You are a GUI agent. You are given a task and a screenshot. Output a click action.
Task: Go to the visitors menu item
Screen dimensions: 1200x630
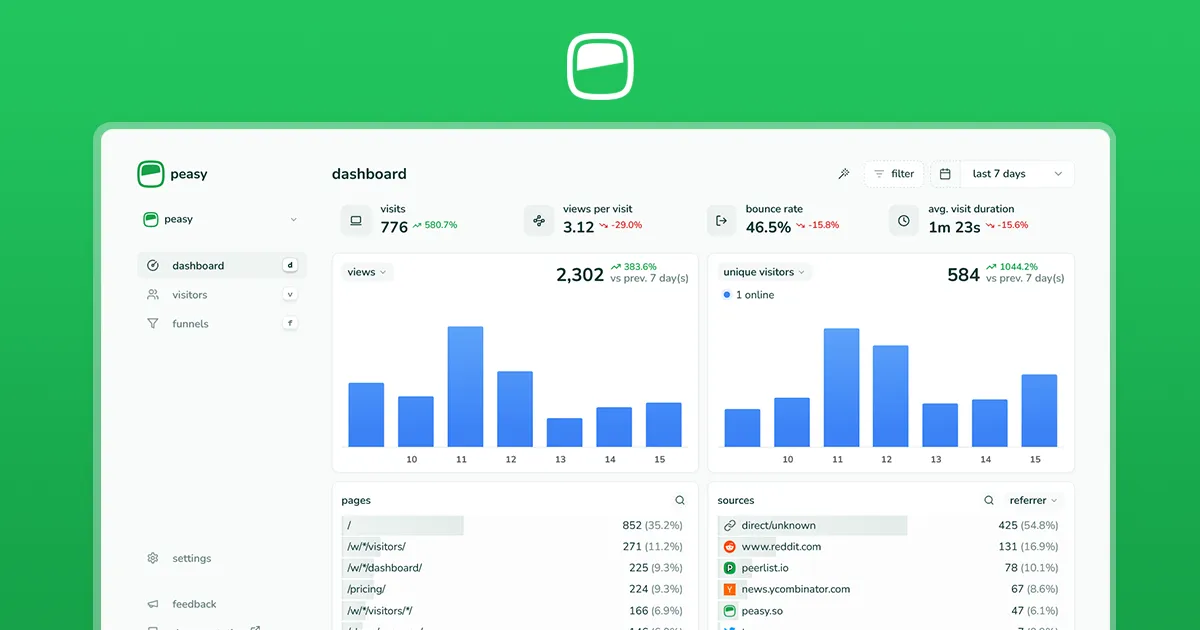point(189,295)
